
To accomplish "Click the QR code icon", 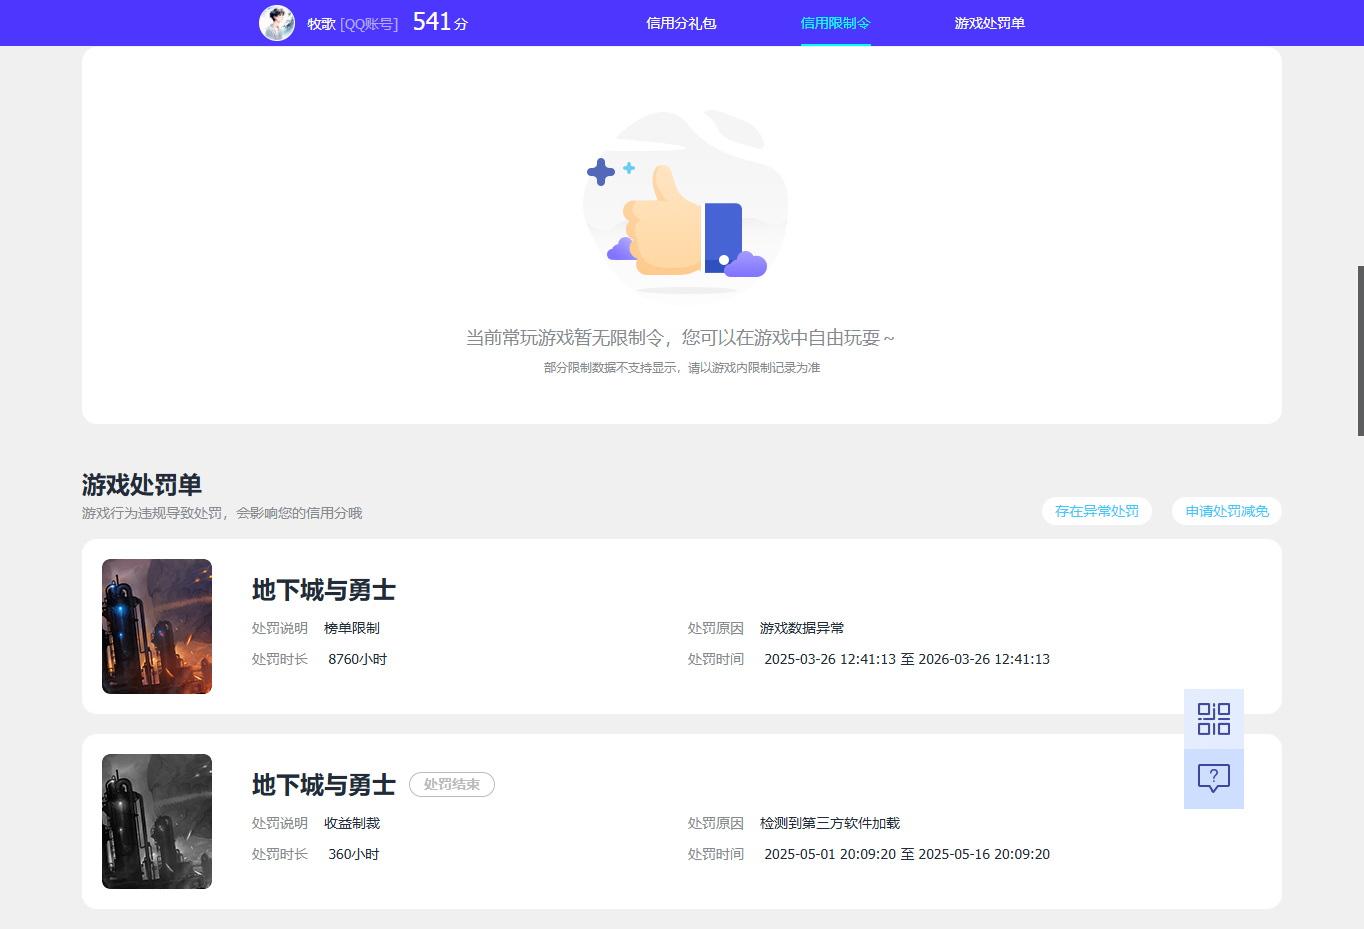I will click(x=1213, y=718).
